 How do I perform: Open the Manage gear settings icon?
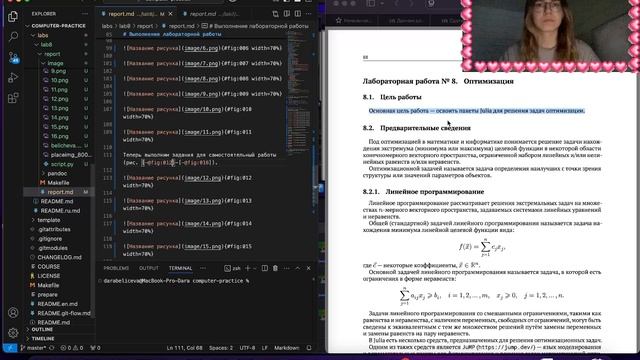tap(13, 333)
